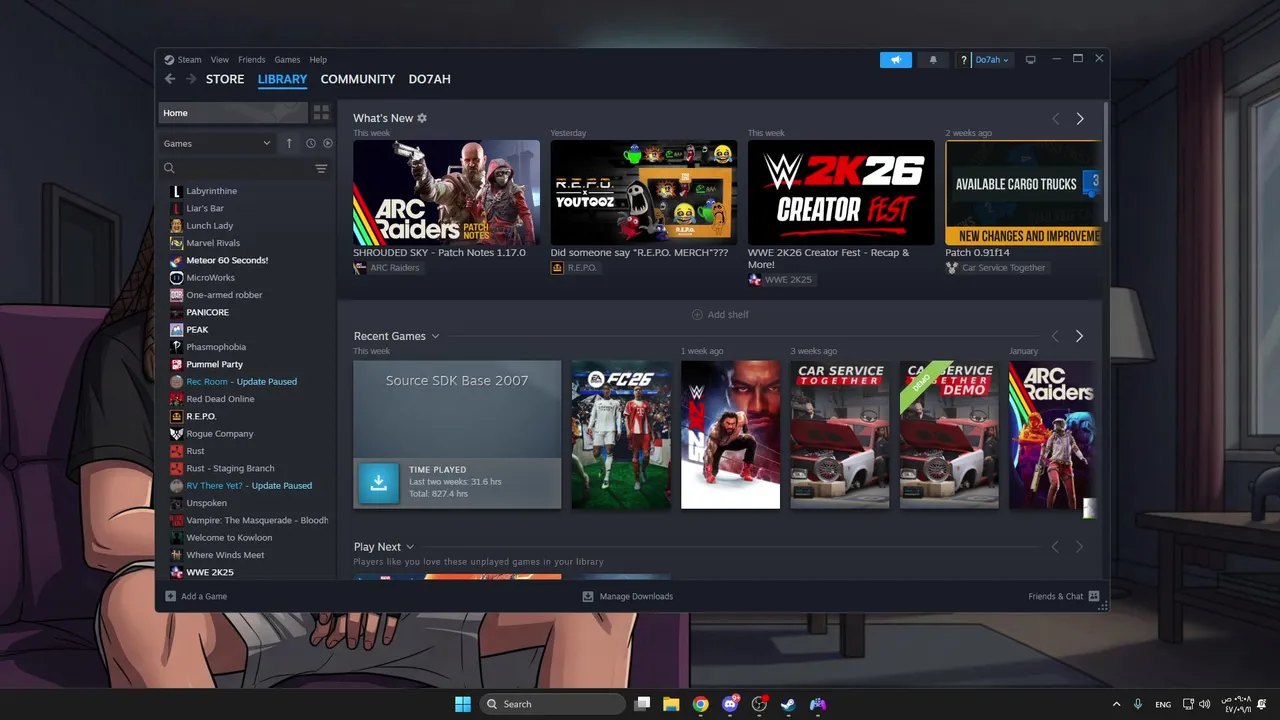Click the forward navigation arrow
The width and height of the screenshot is (1280, 720).
190,79
